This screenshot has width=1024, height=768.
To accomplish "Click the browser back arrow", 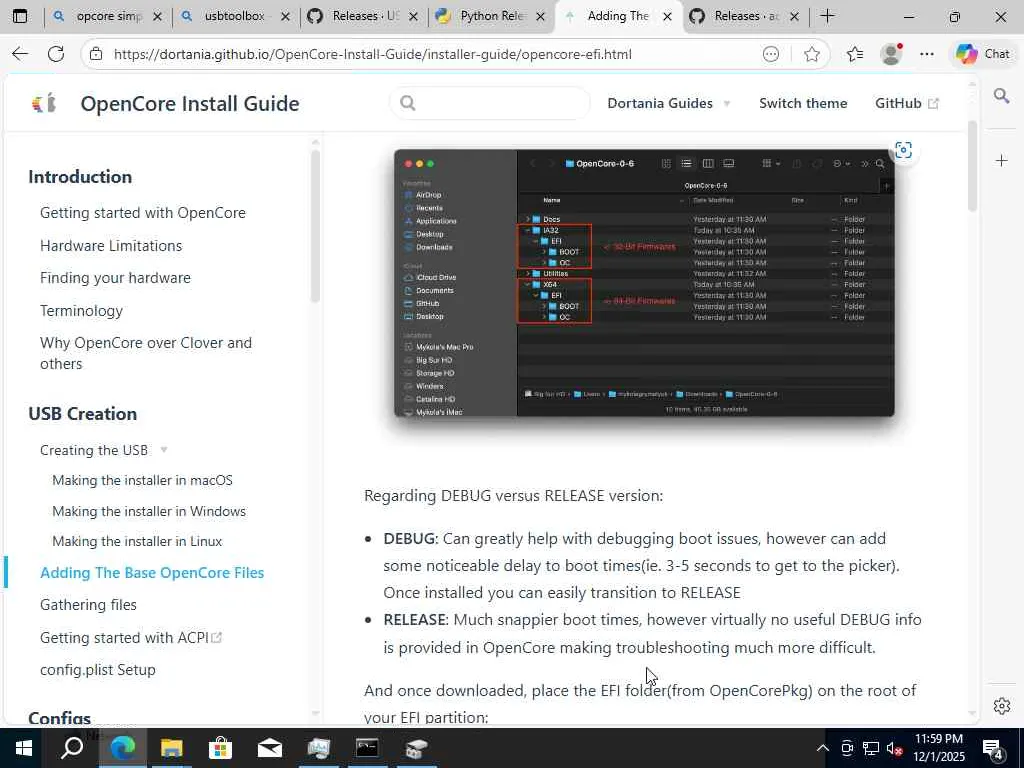I will 20,54.
